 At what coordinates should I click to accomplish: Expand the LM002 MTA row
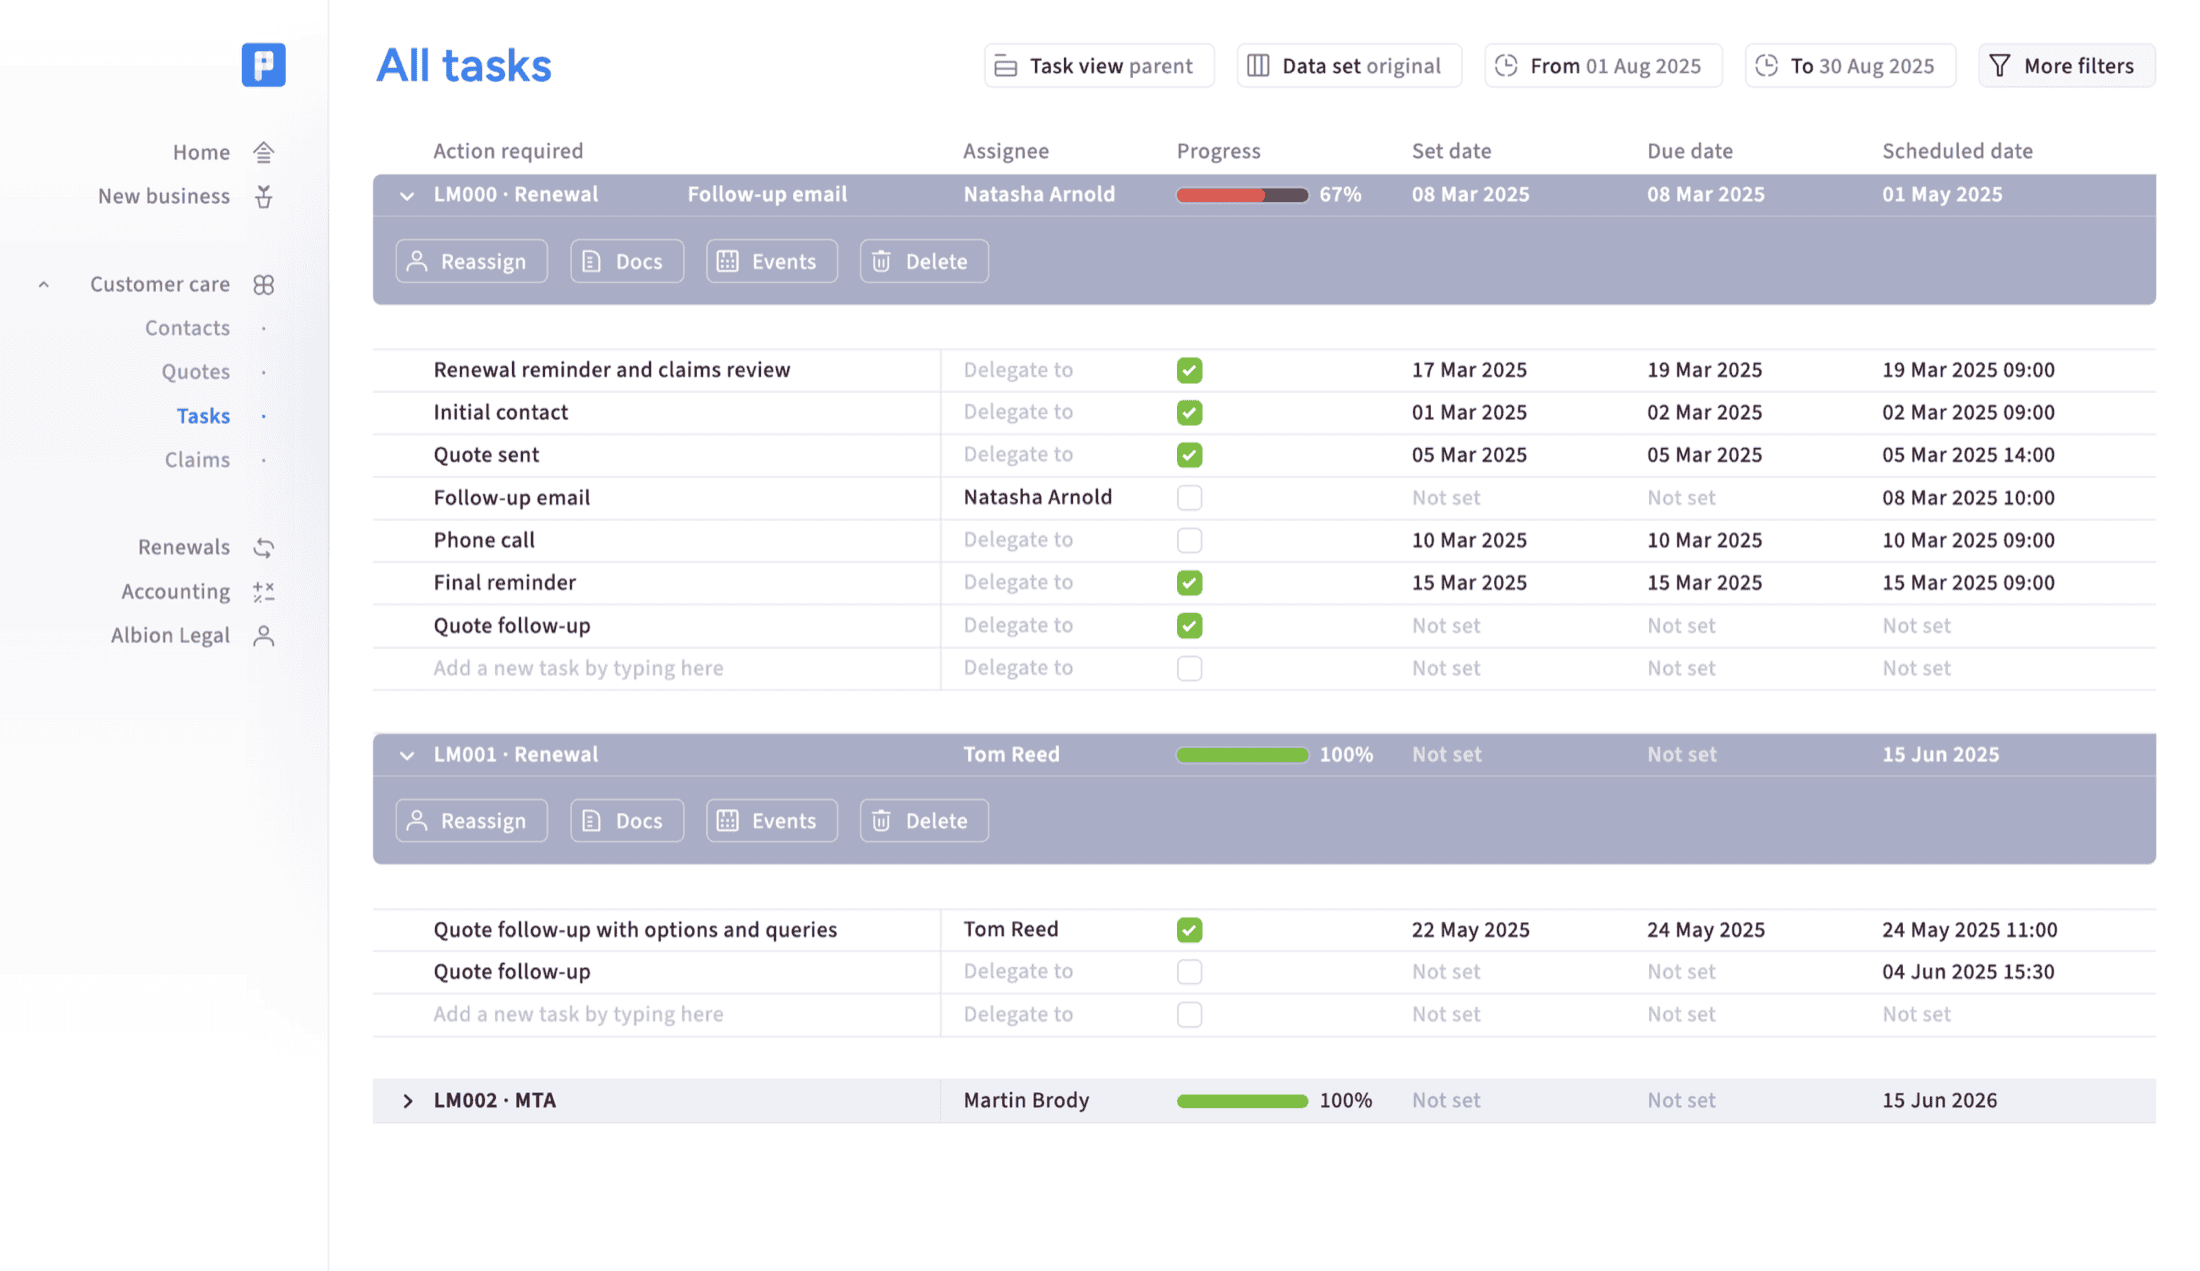click(407, 1101)
